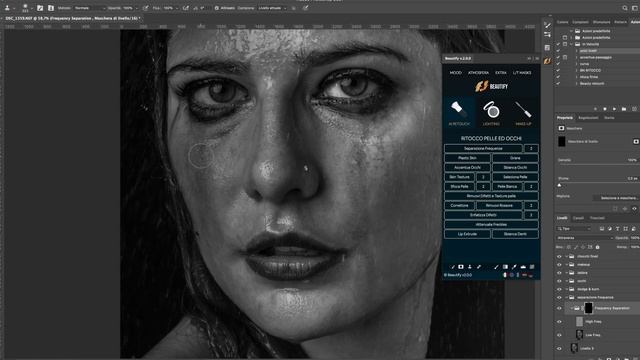
Task: Expand the dodge & burn group arrow
Action: coord(567,289)
